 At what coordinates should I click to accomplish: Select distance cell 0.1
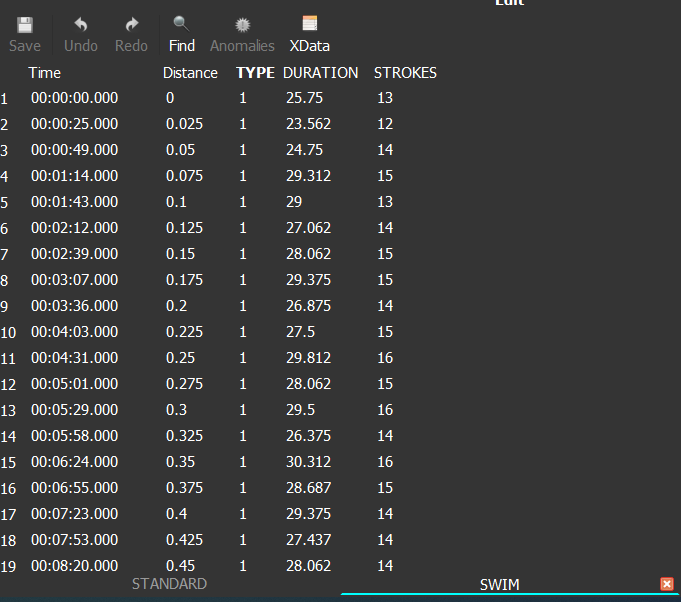pos(176,202)
